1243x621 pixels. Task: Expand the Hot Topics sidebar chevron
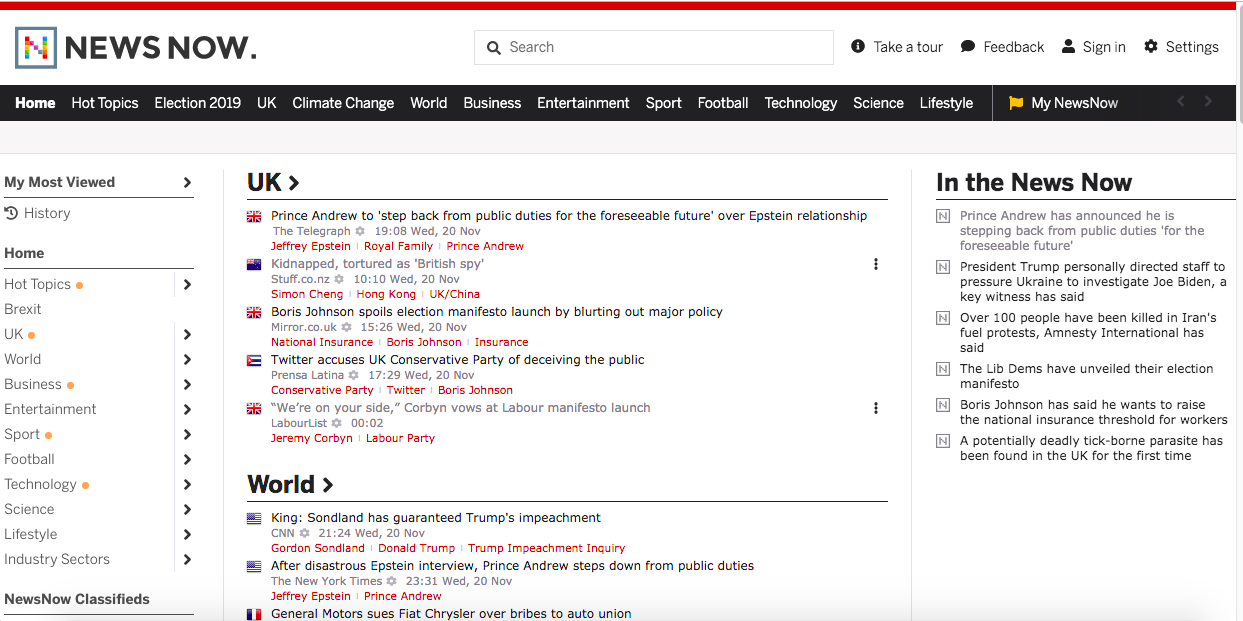click(x=187, y=284)
